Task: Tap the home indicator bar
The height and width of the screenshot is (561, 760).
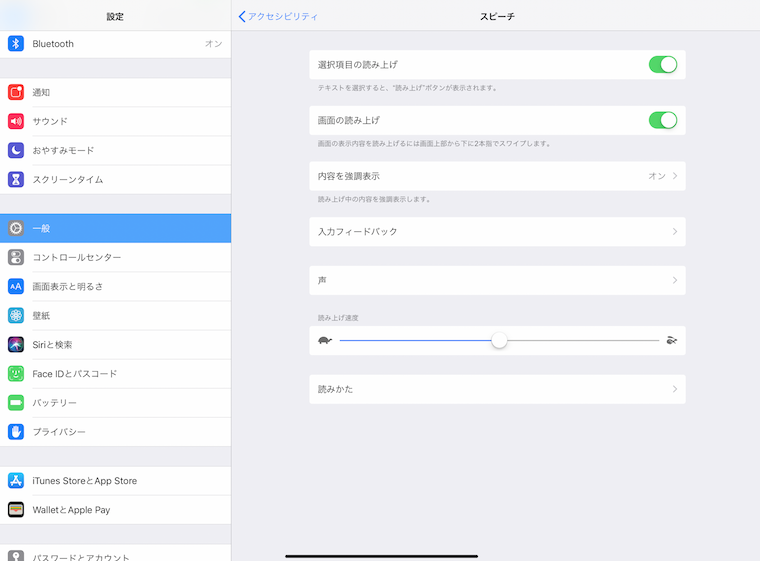Action: point(381,556)
